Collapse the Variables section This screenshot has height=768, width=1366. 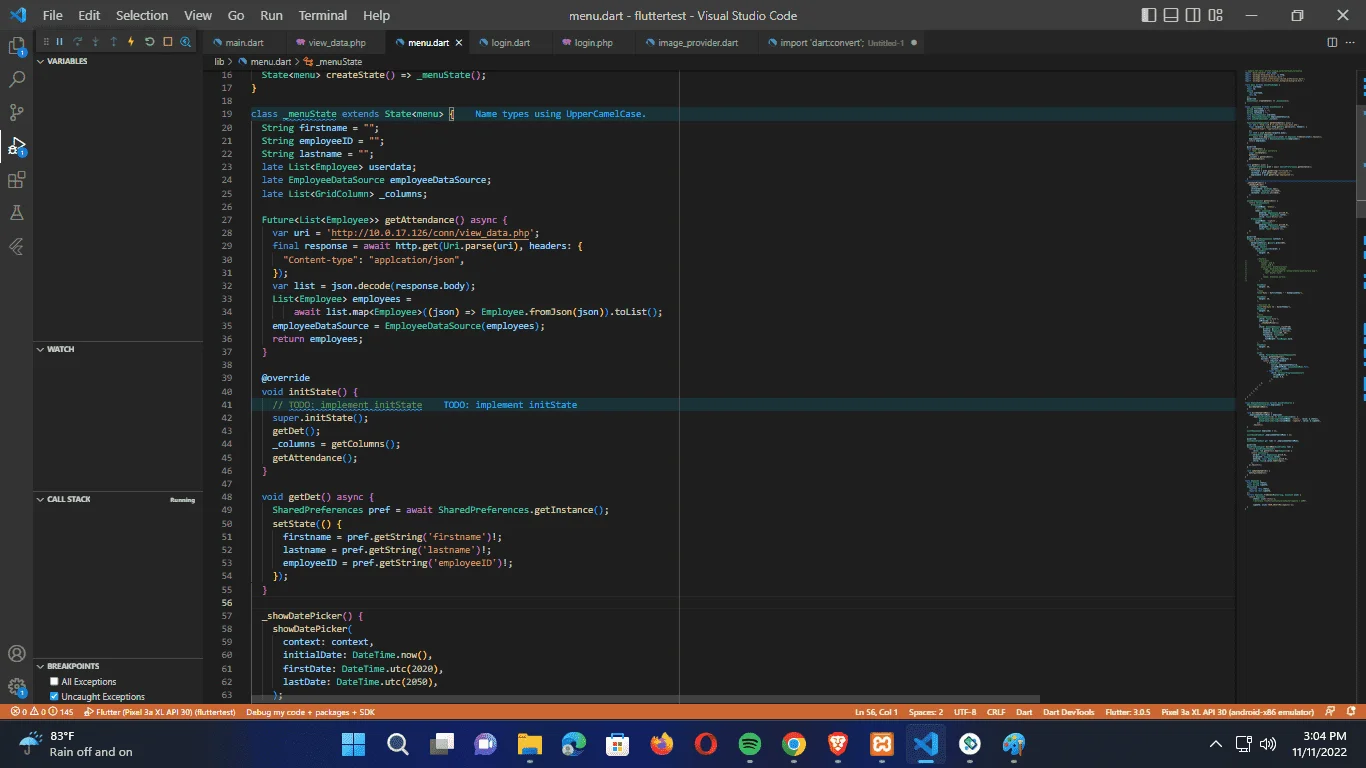(117, 61)
